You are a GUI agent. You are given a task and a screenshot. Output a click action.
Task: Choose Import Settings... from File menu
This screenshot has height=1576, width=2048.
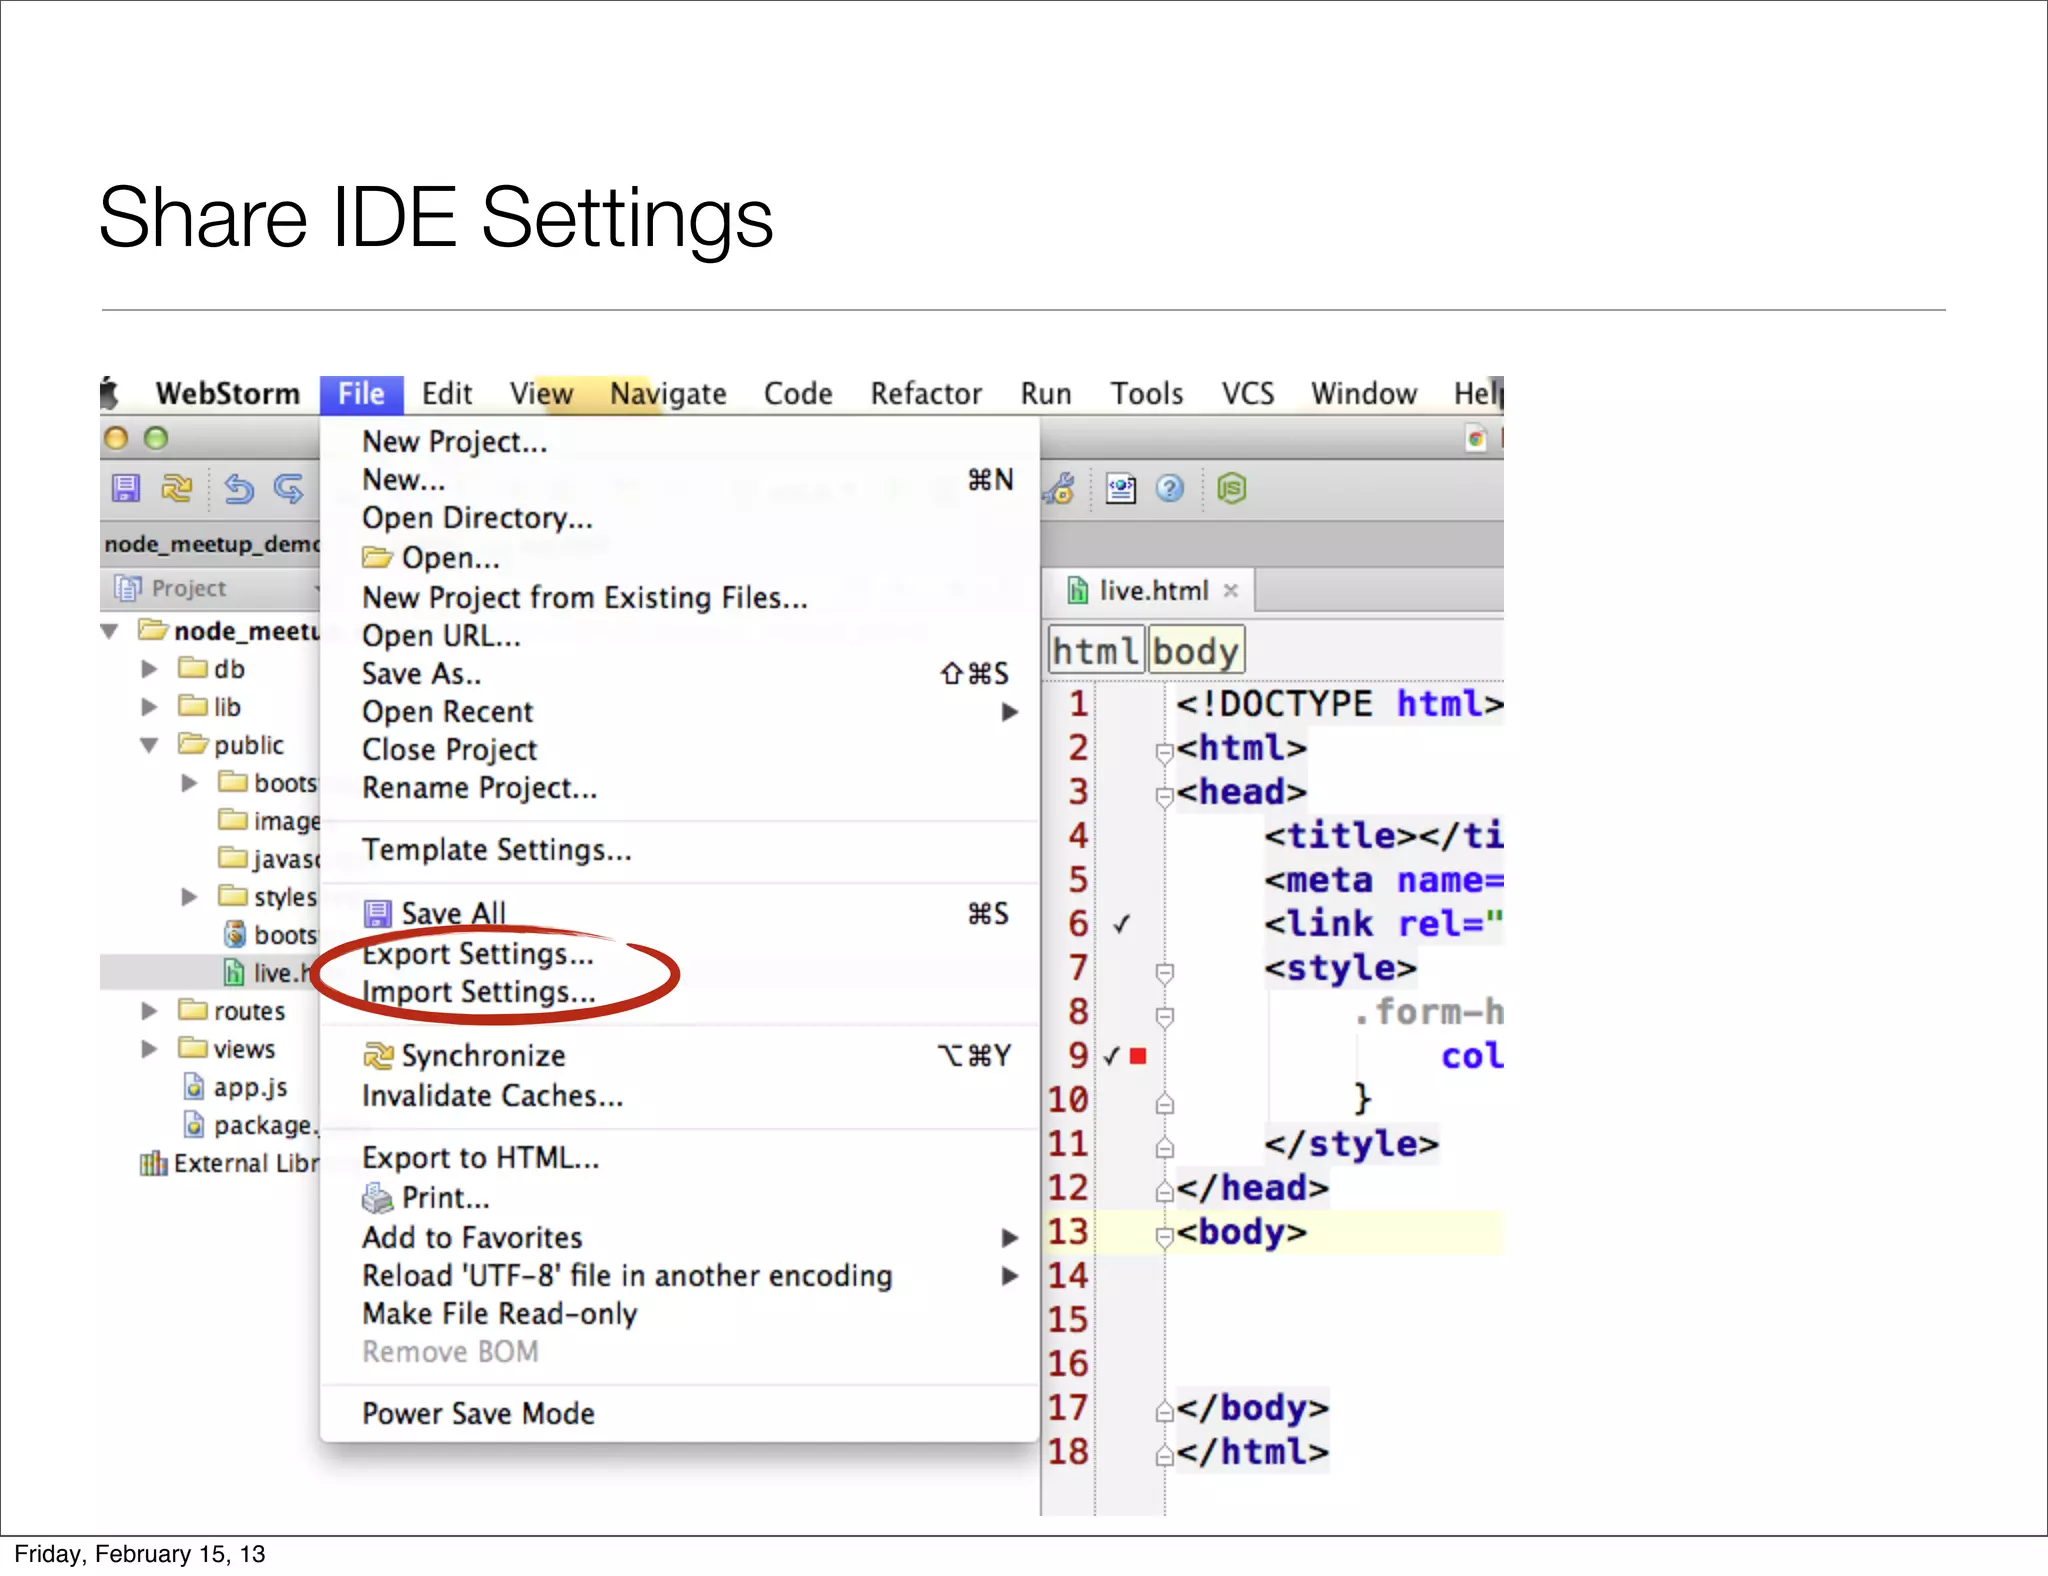(x=680, y=992)
